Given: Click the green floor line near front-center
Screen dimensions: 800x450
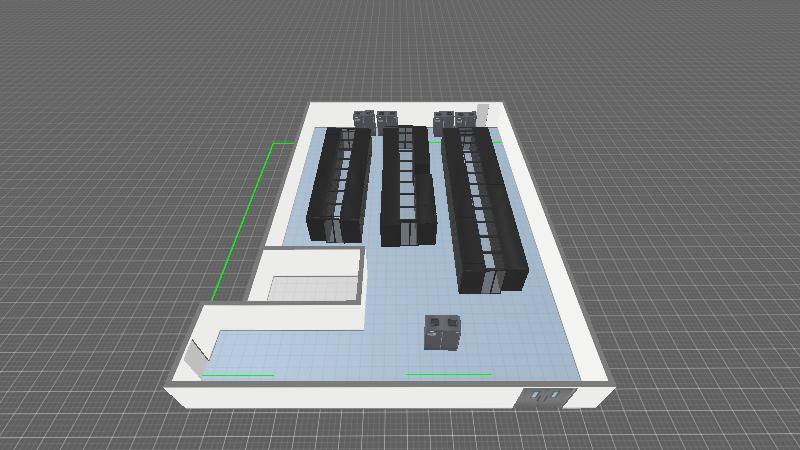Looking at the screenshot, I should (x=448, y=375).
